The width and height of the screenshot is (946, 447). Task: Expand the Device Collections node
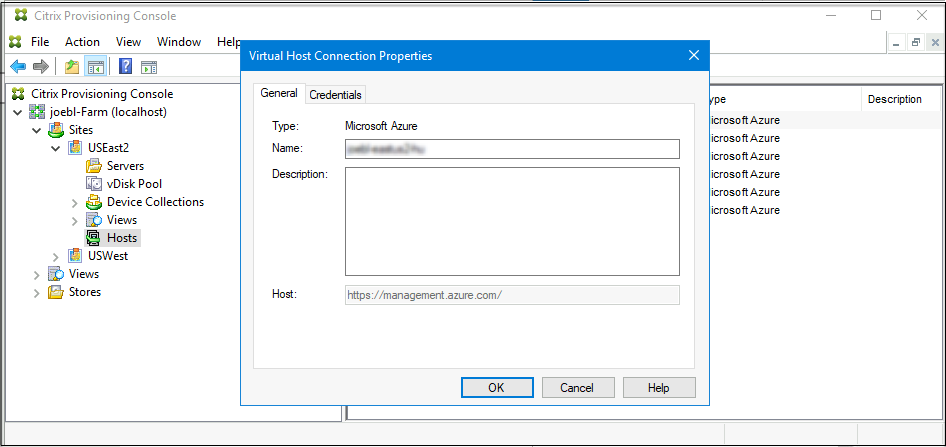point(75,202)
